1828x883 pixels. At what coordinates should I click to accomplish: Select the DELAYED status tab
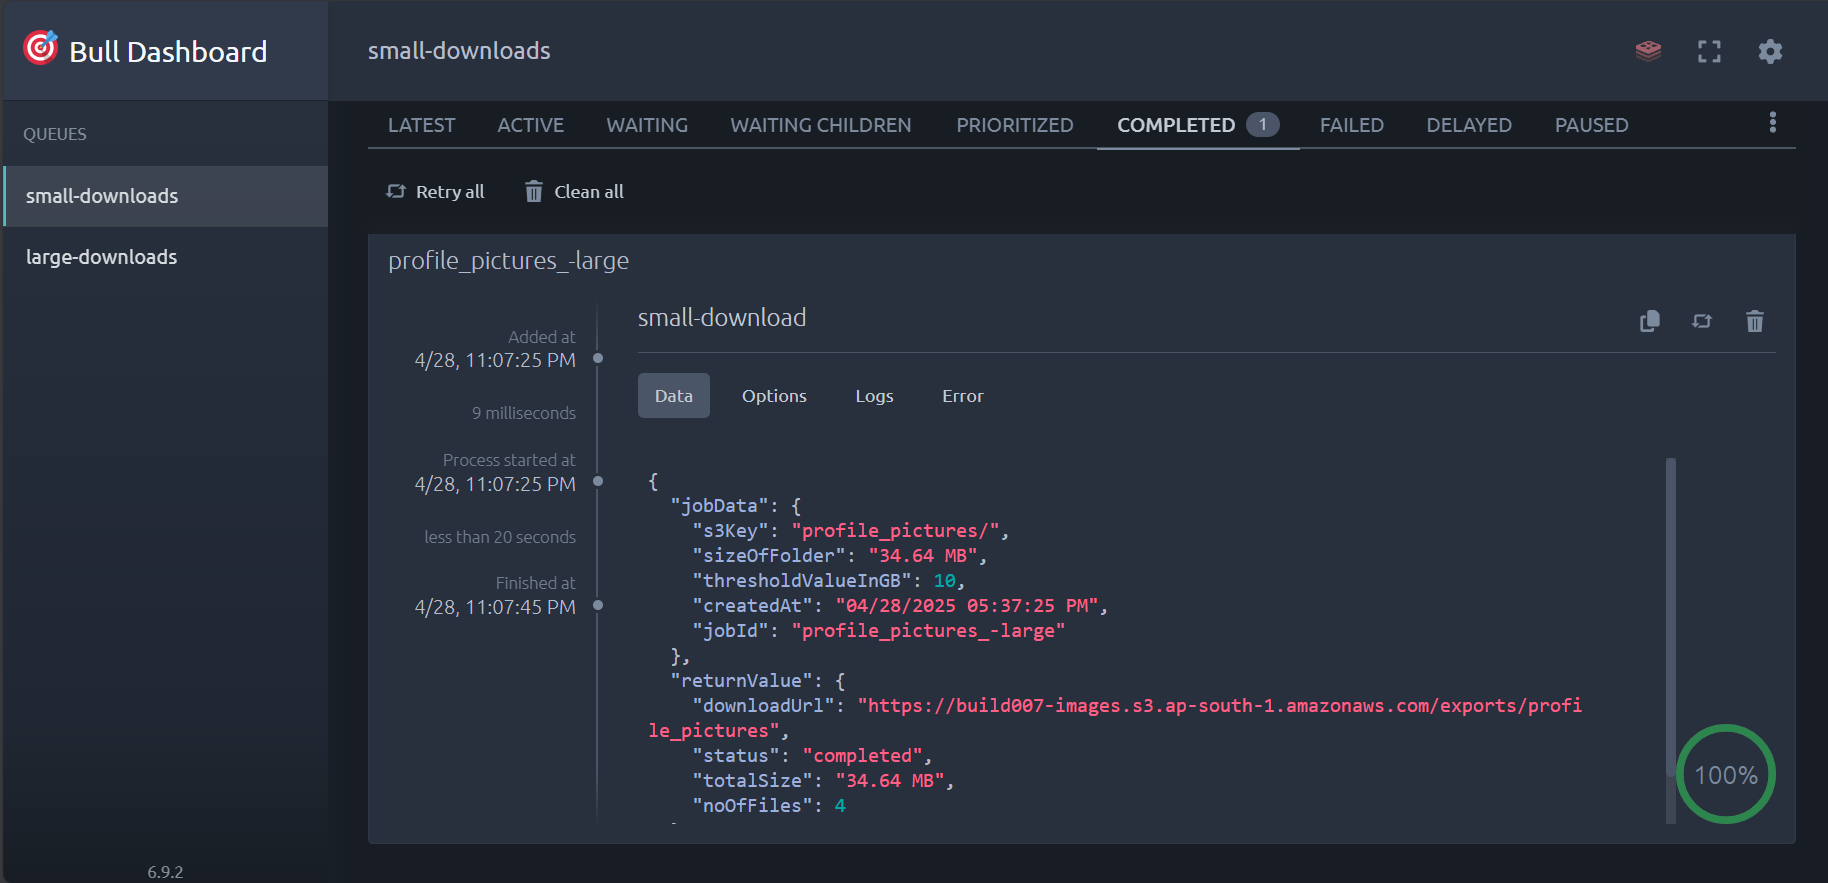click(1468, 125)
